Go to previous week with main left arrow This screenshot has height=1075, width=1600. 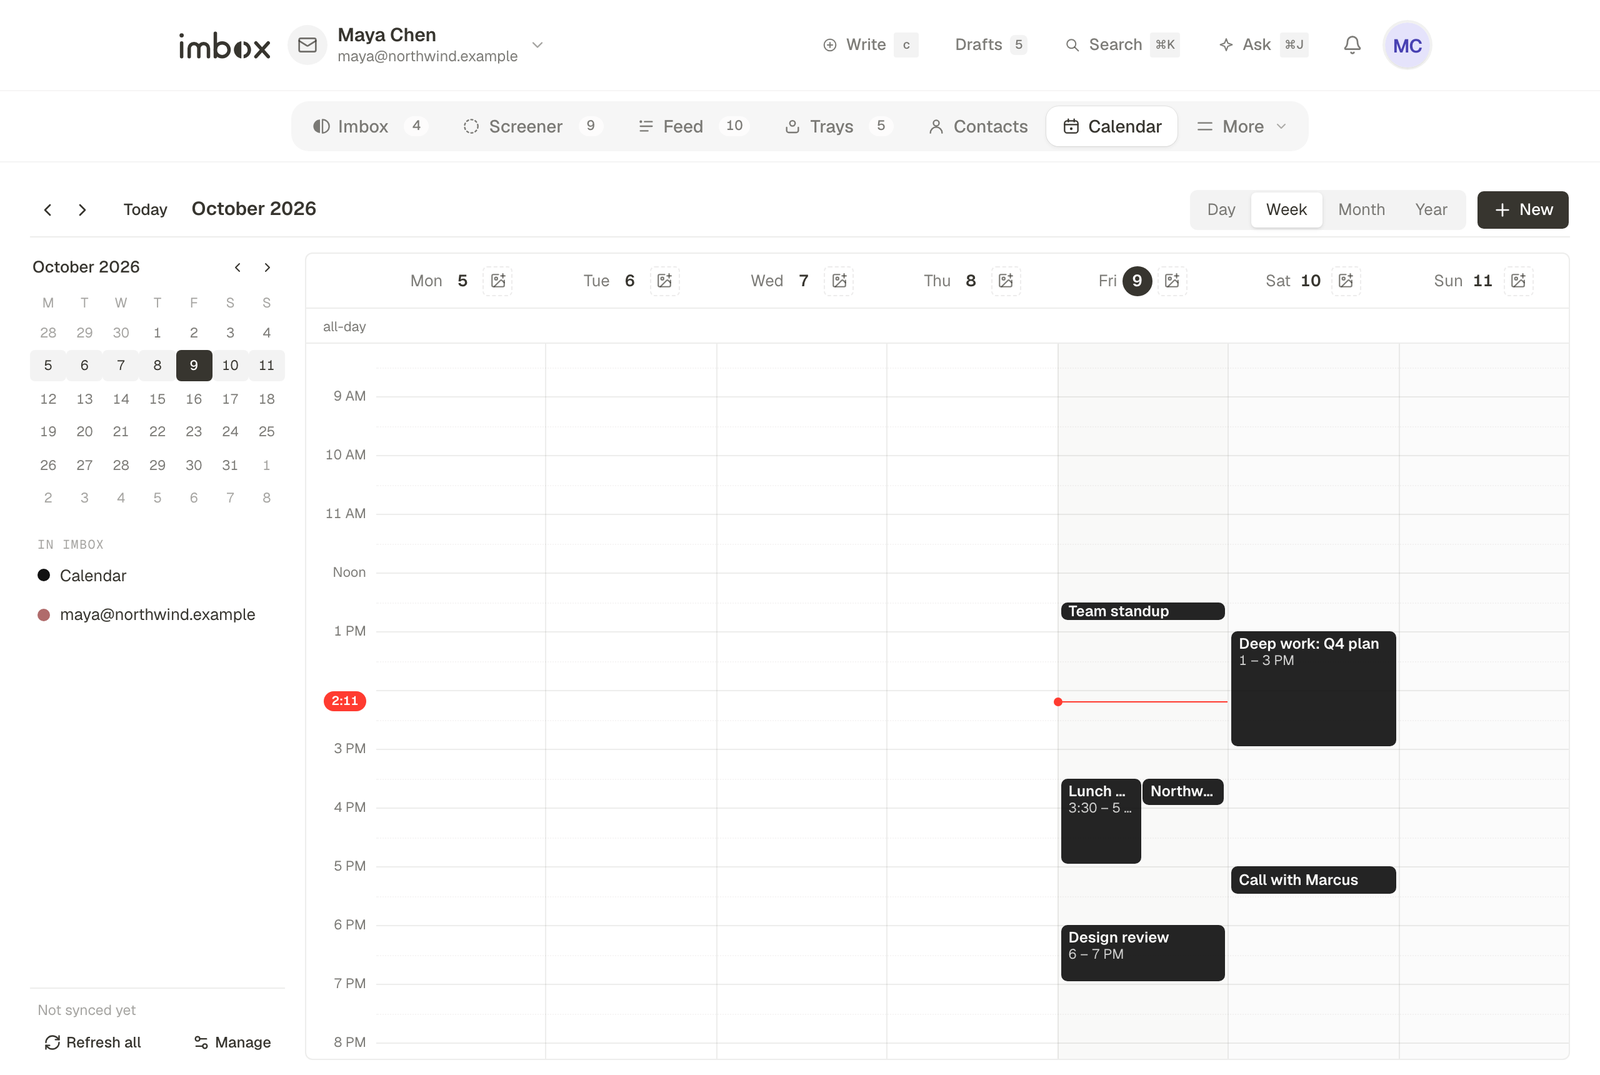click(48, 210)
